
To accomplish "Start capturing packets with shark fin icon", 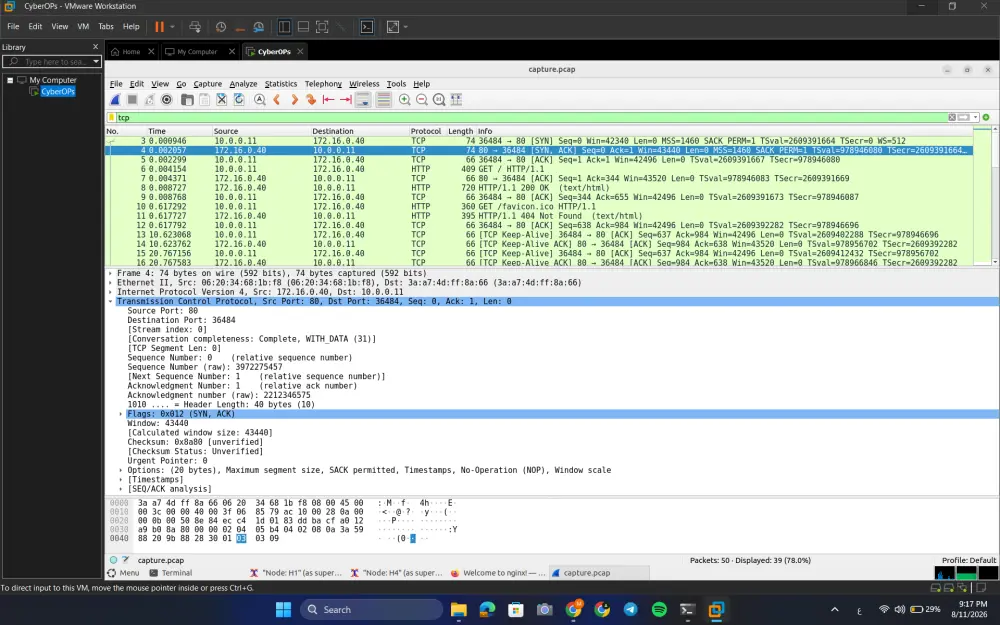I will [115, 99].
